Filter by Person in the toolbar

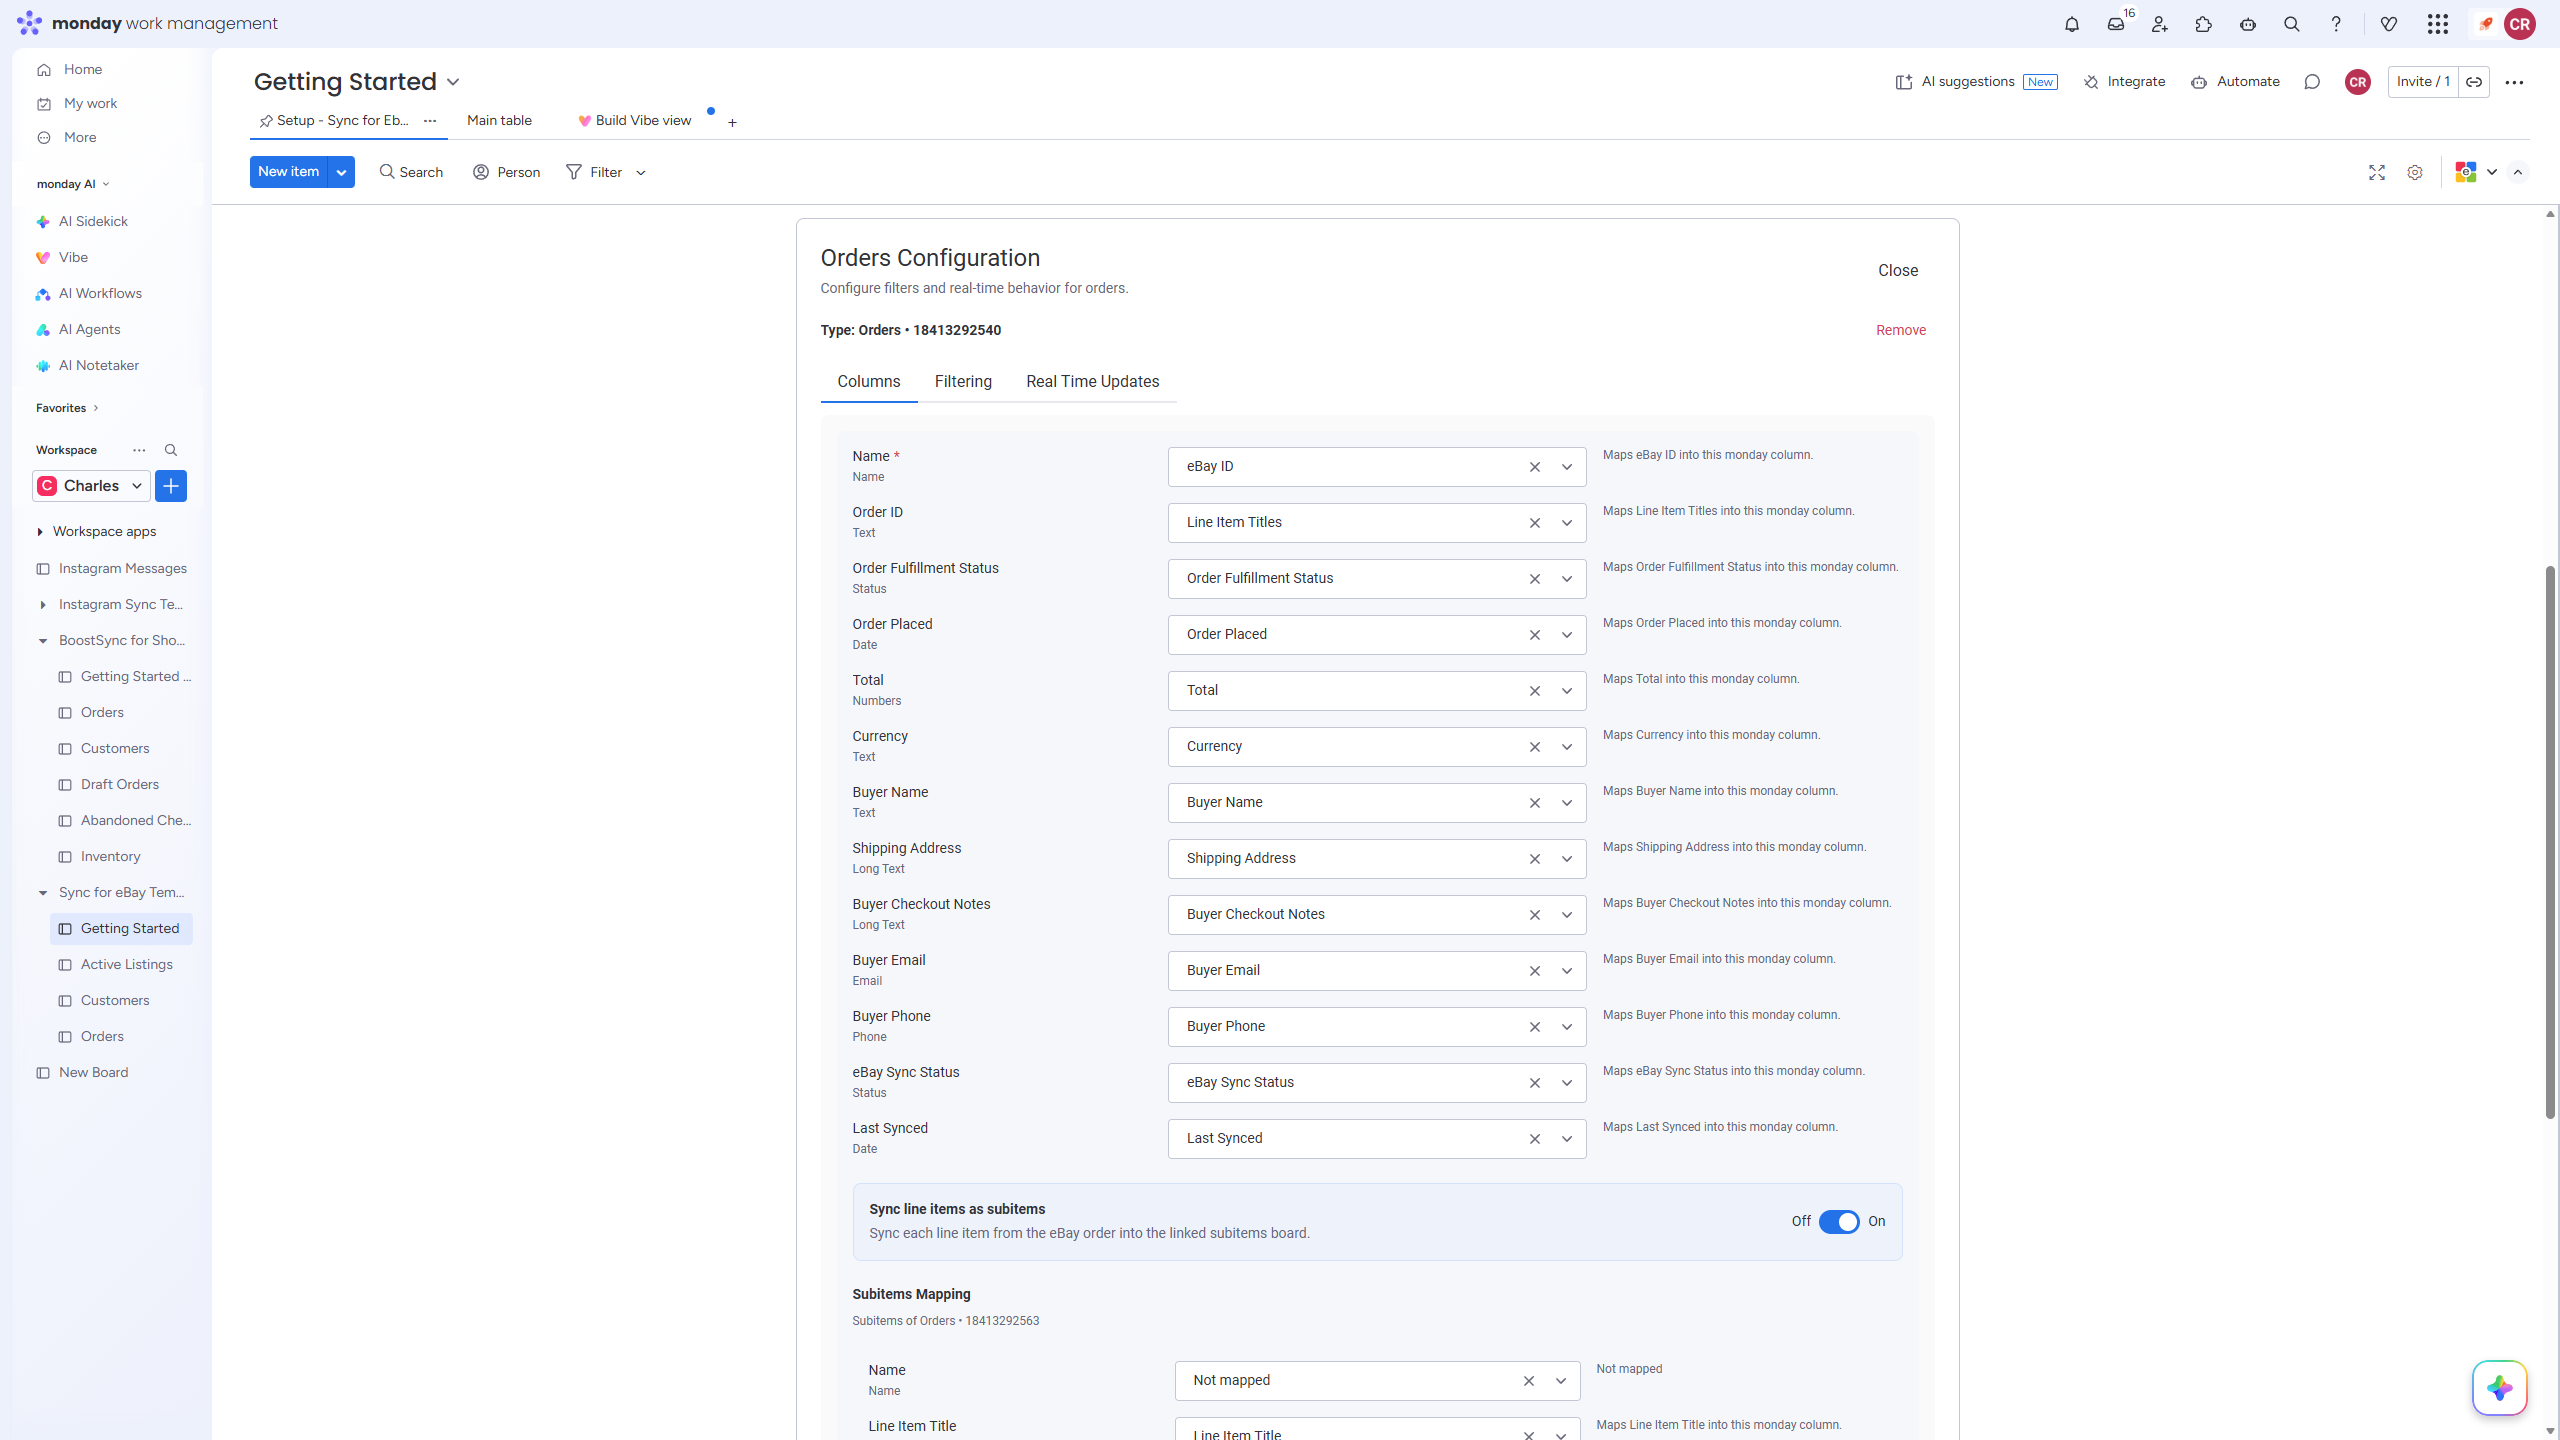pos(506,173)
